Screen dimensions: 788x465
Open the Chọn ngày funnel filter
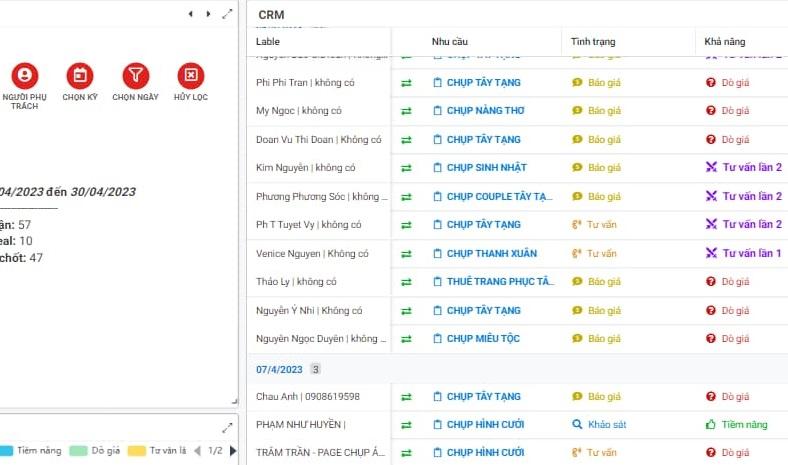pyautogui.click(x=136, y=76)
